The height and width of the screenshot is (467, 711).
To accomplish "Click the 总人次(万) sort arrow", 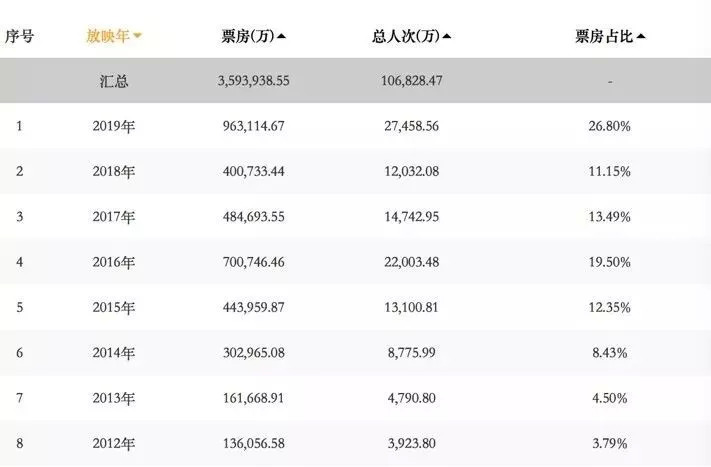I will pyautogui.click(x=447, y=37).
